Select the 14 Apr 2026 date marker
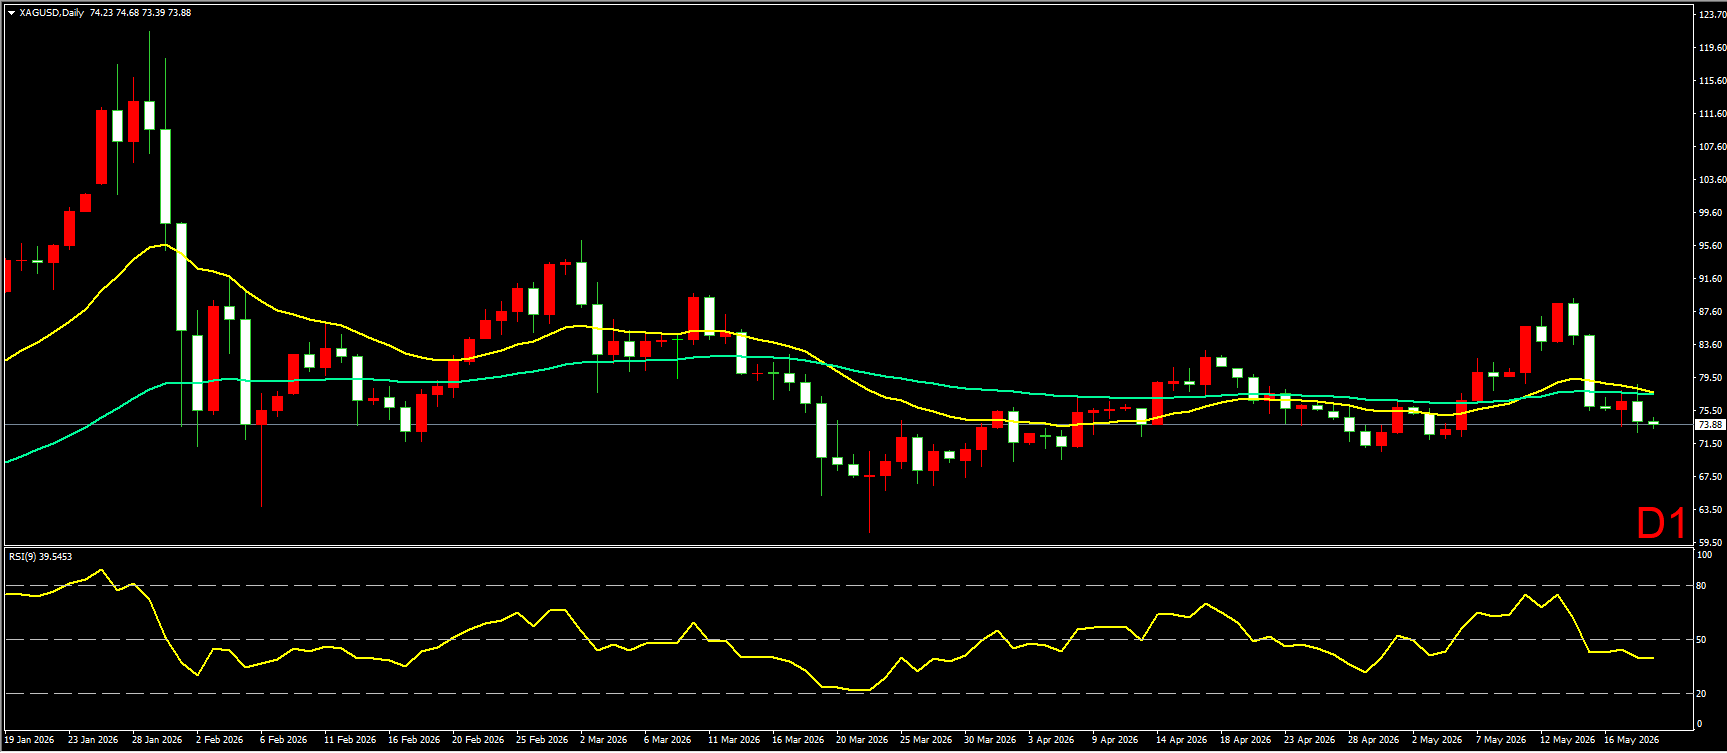 click(x=1182, y=740)
